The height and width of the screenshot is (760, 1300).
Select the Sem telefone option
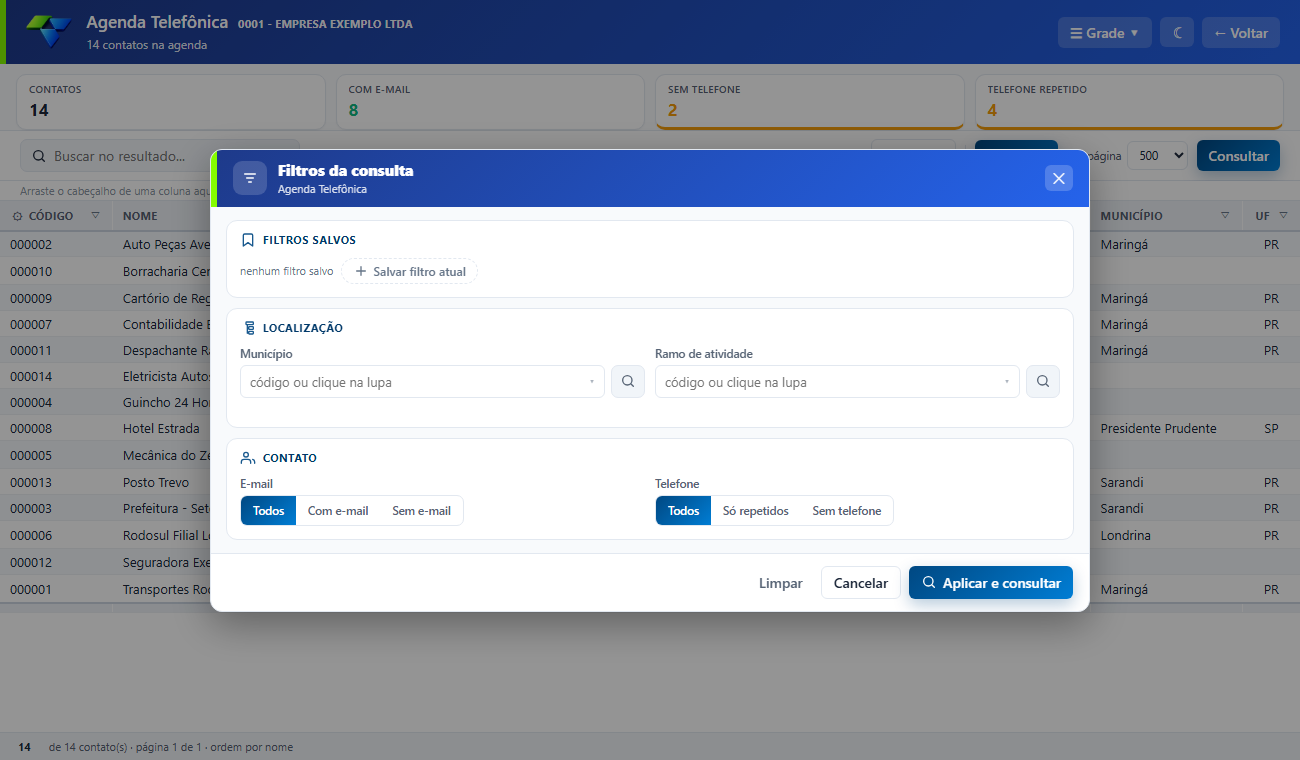pos(847,511)
